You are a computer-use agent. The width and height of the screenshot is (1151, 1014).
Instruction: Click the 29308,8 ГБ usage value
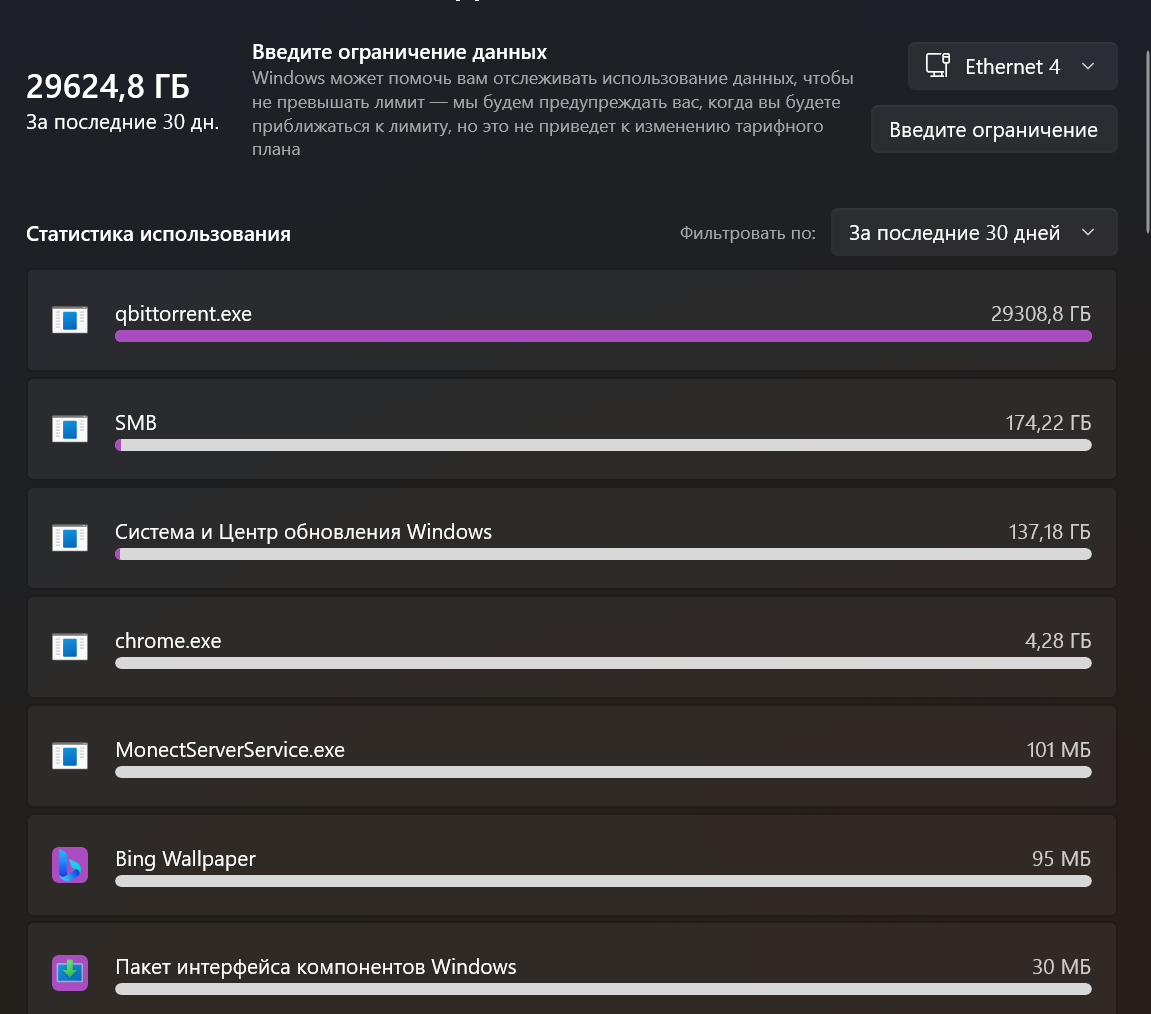pyautogui.click(x=1040, y=314)
